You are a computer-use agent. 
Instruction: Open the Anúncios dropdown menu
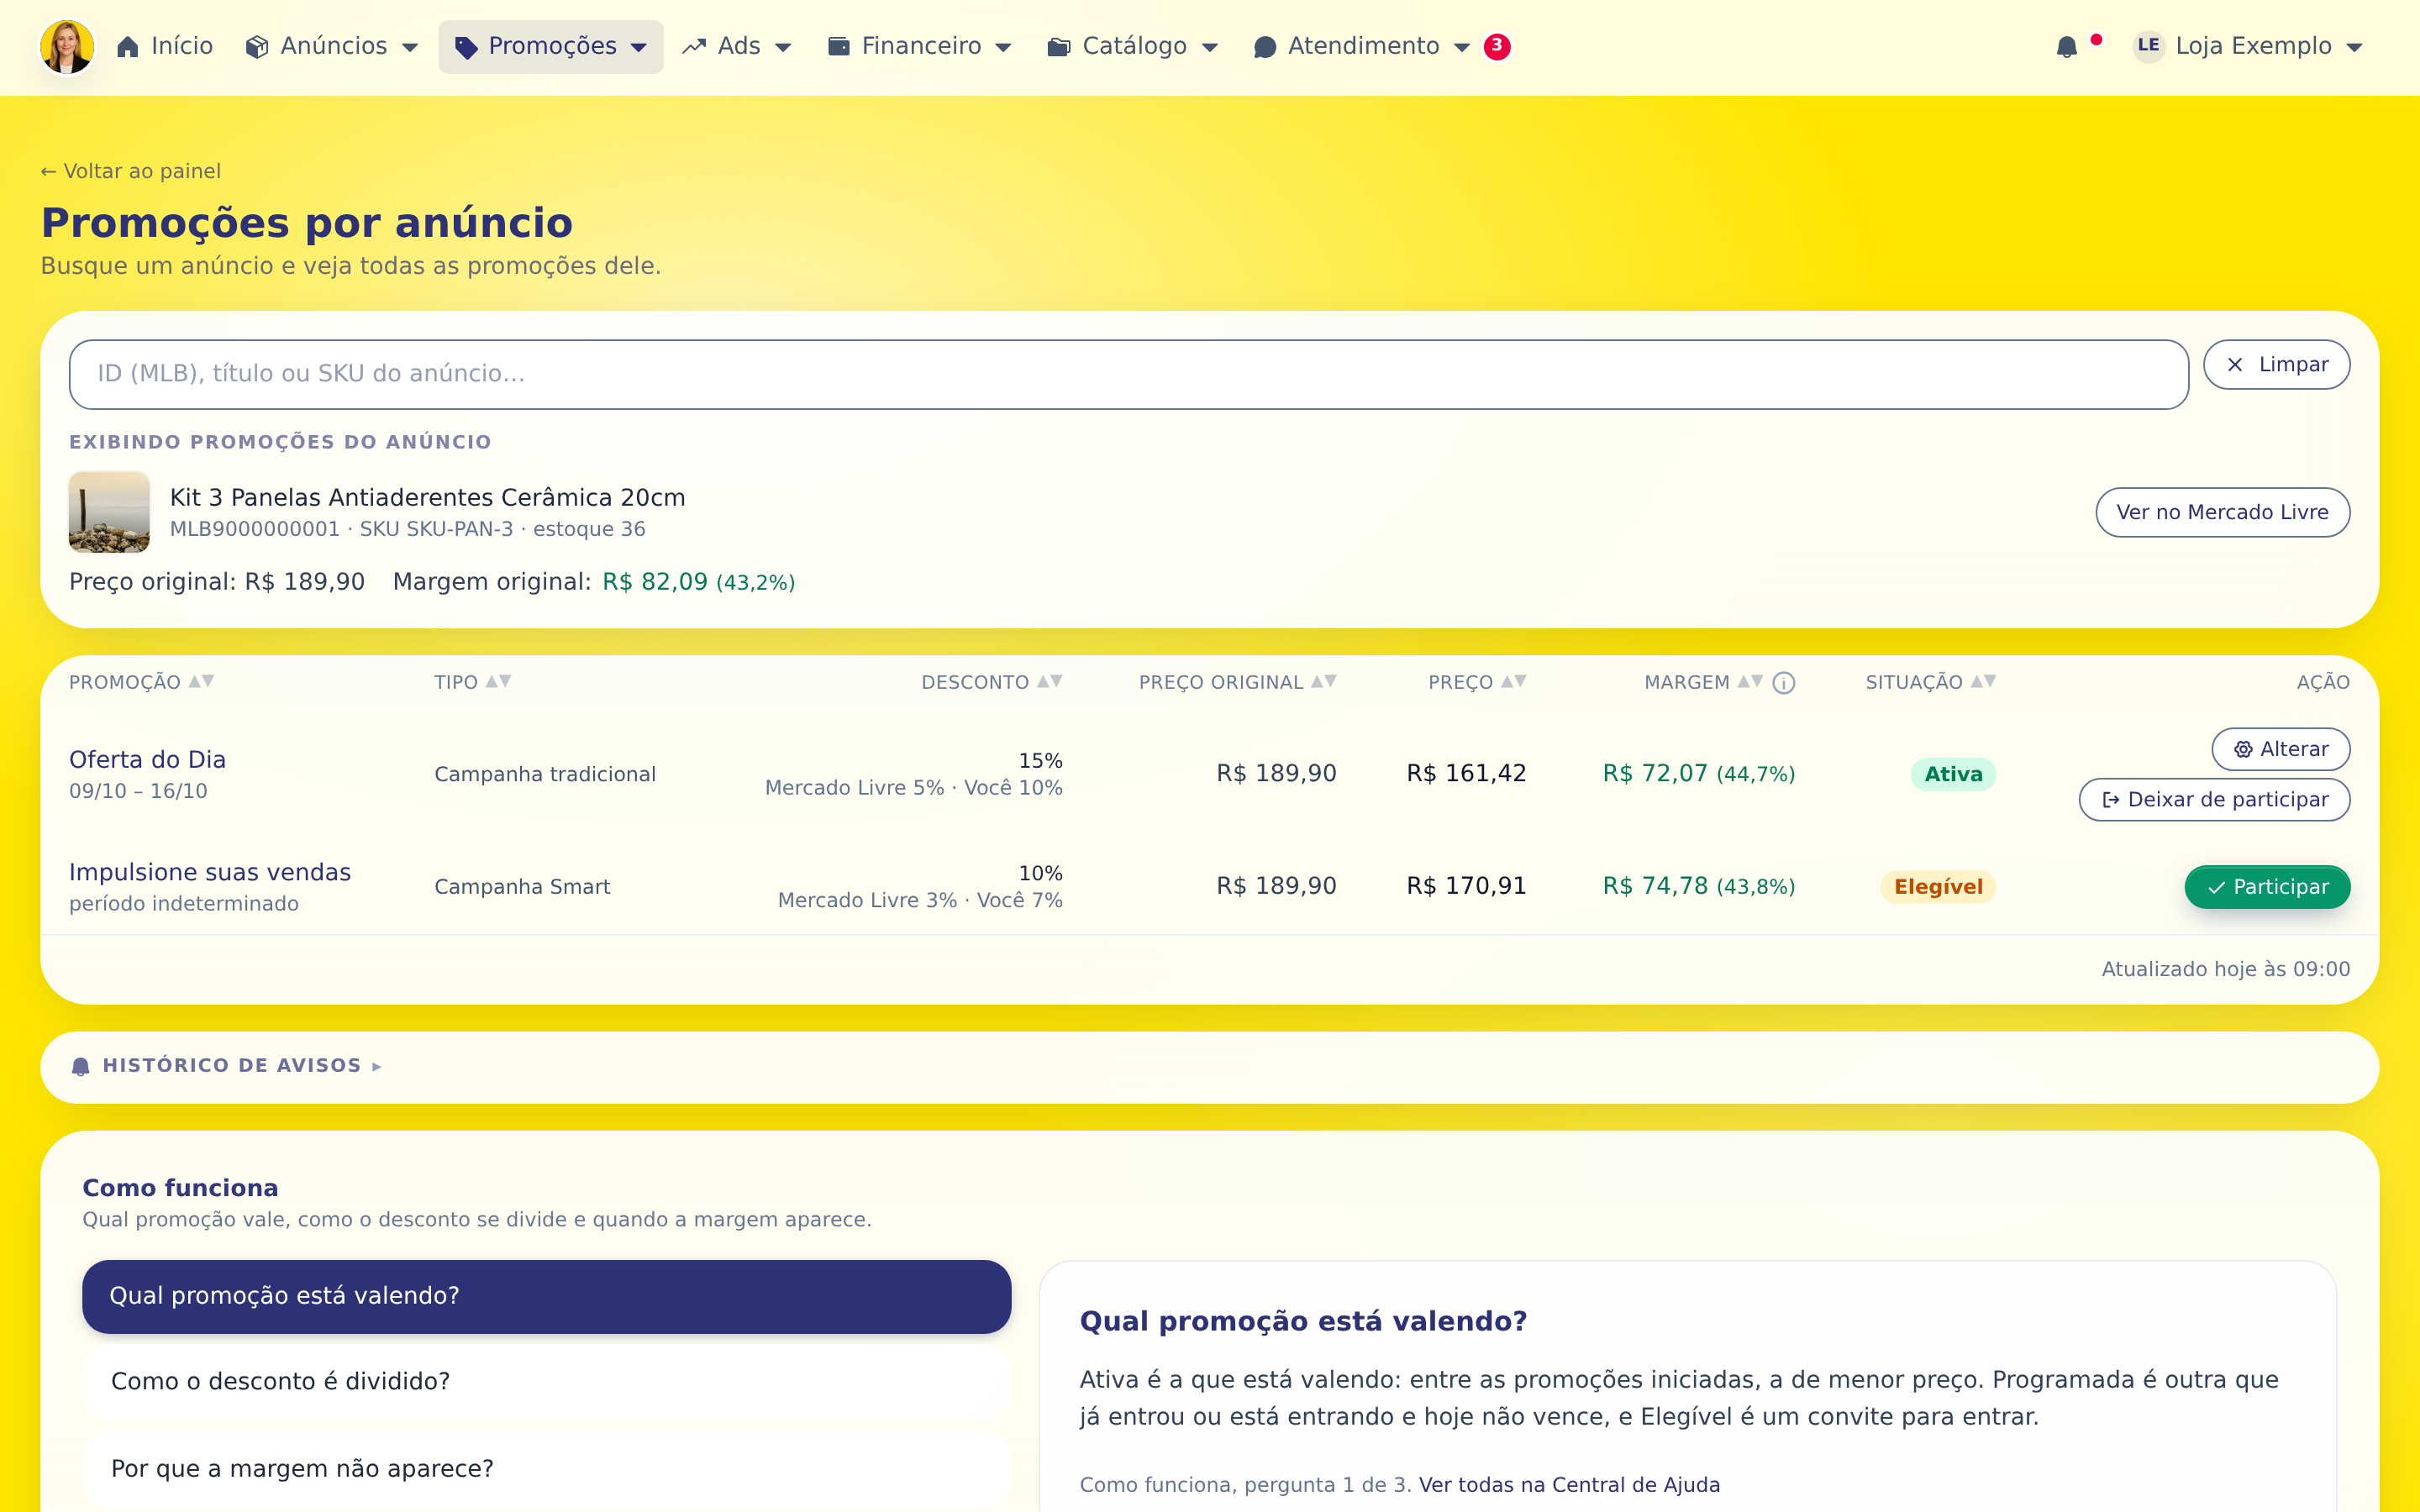pyautogui.click(x=332, y=47)
